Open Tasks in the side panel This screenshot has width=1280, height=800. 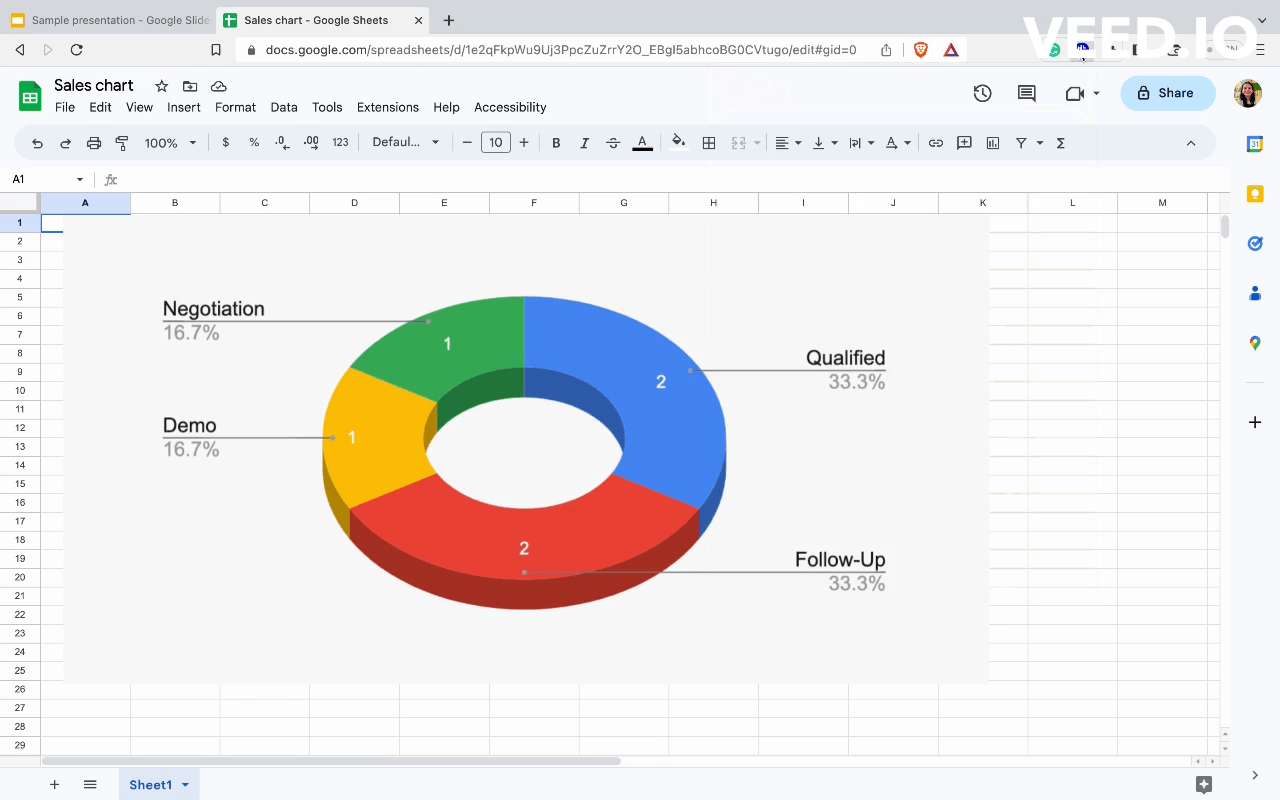[1255, 244]
